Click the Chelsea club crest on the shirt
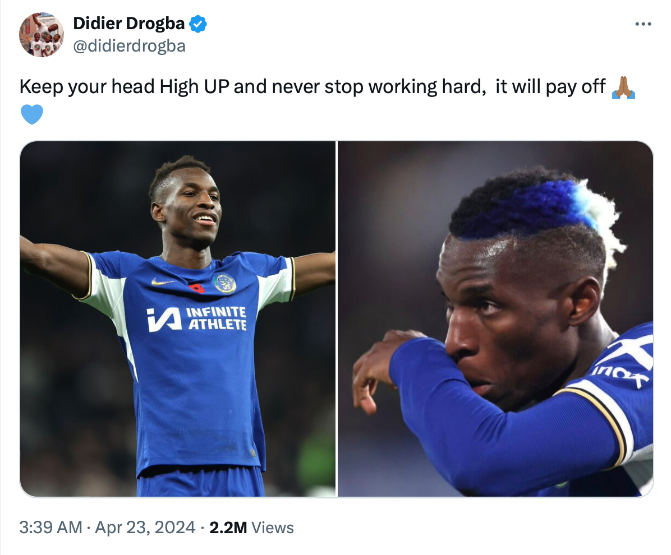 point(225,283)
